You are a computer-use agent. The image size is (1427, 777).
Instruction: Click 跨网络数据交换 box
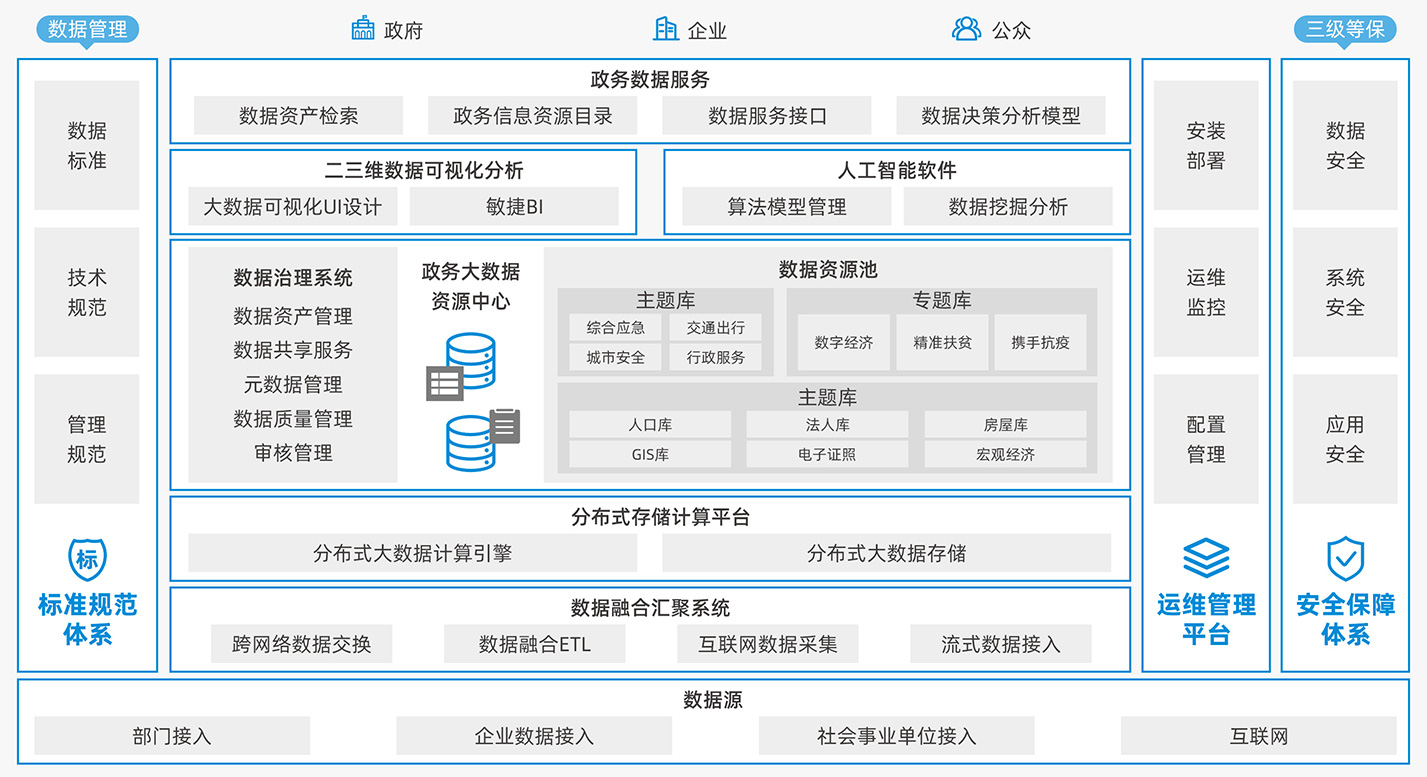pos(301,643)
